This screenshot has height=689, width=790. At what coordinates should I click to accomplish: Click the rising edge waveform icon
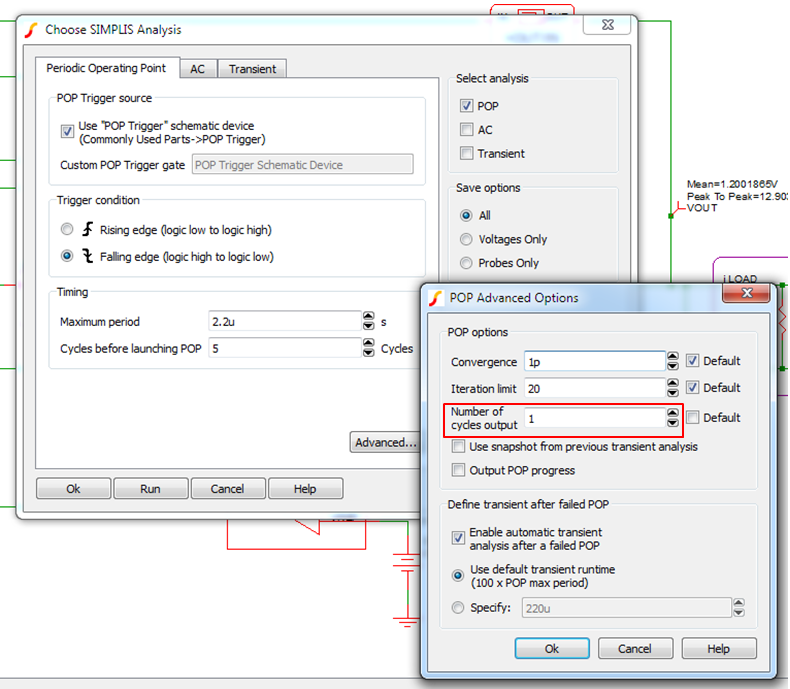click(x=88, y=229)
